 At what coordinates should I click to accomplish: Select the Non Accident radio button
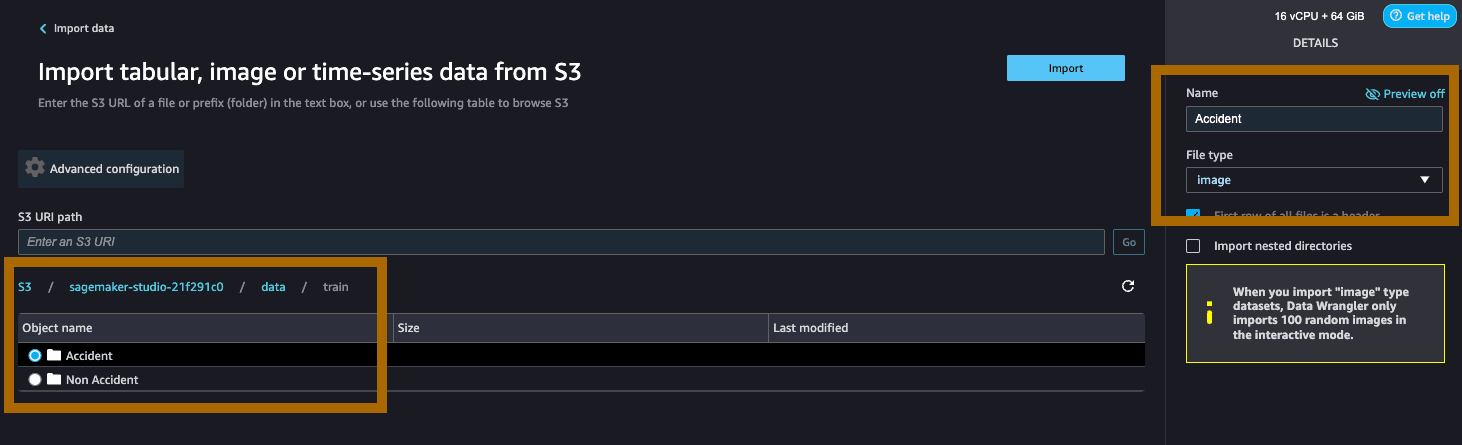click(35, 380)
